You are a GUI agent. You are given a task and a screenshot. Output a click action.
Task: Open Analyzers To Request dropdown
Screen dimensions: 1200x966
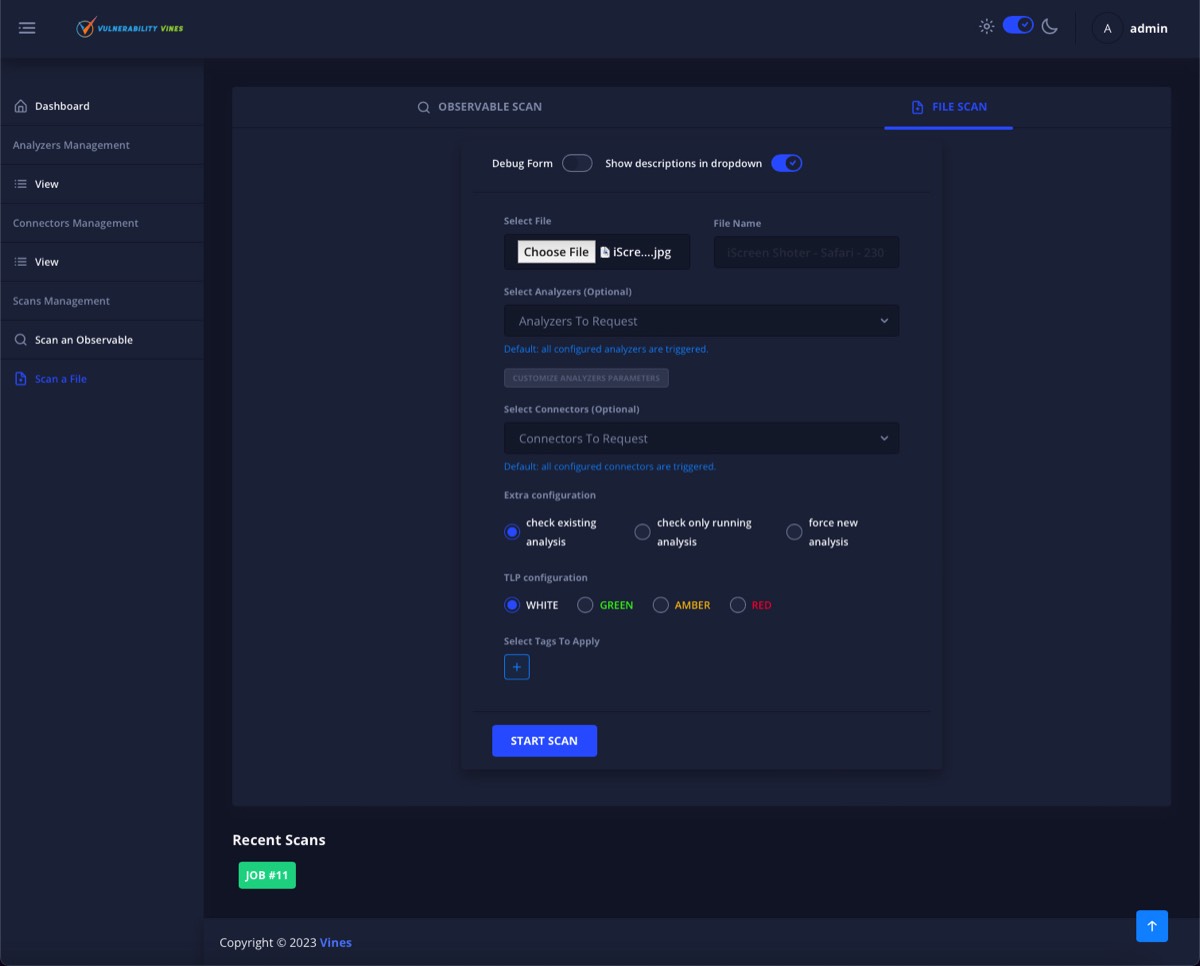click(701, 321)
